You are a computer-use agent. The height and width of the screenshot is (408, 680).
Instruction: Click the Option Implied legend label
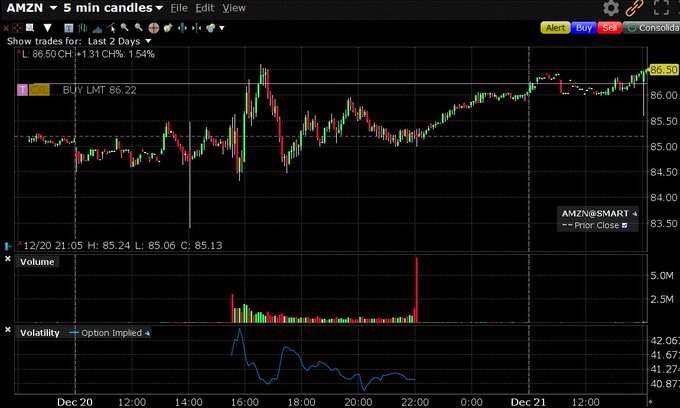[111, 333]
